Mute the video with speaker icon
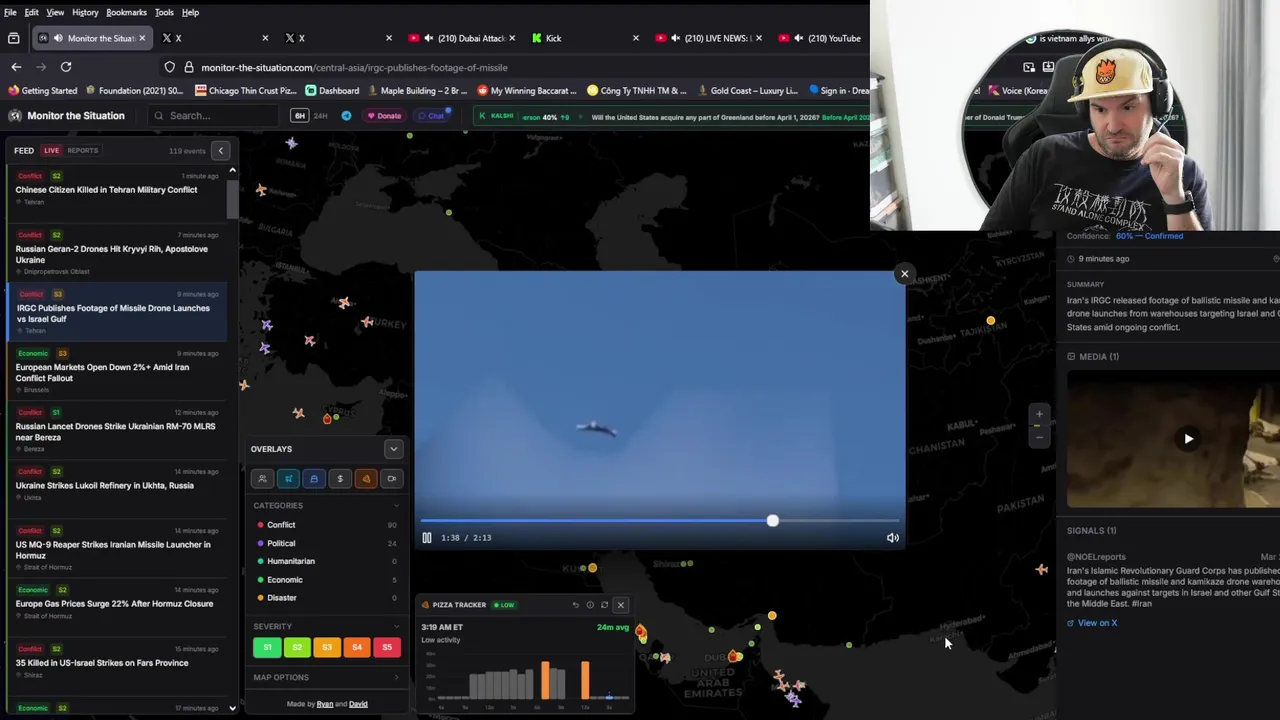1280x720 pixels. [893, 538]
